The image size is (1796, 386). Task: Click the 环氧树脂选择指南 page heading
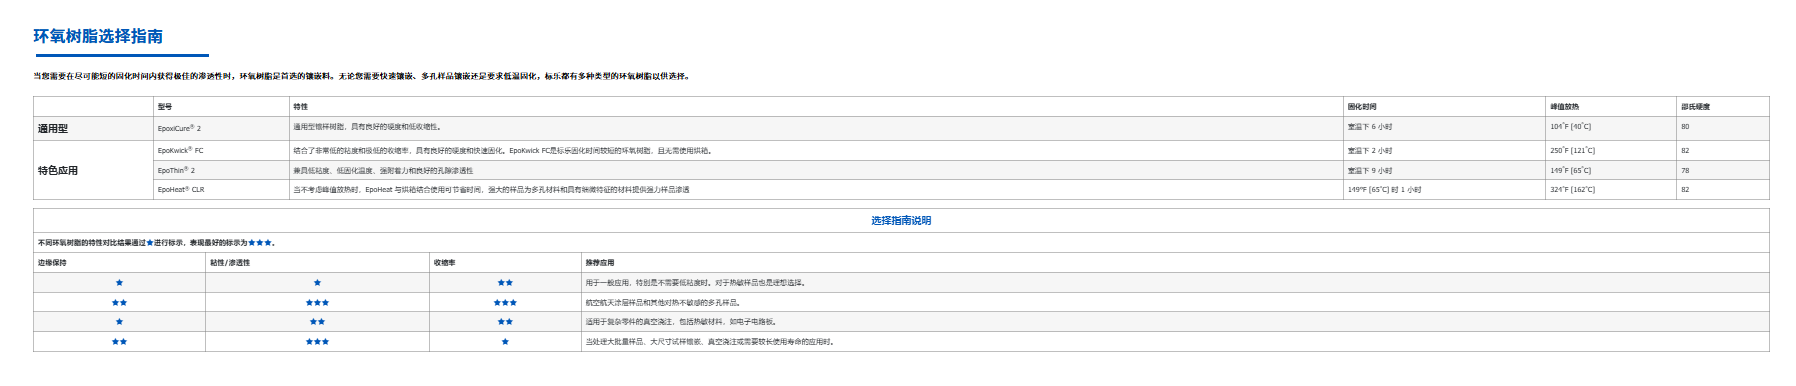point(98,36)
